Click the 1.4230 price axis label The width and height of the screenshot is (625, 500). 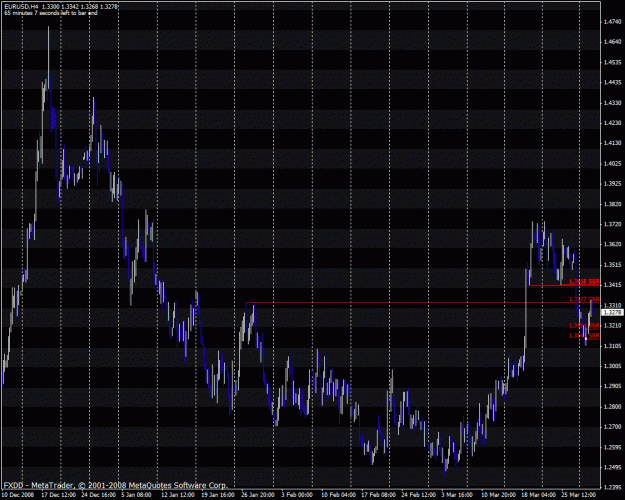[613, 123]
